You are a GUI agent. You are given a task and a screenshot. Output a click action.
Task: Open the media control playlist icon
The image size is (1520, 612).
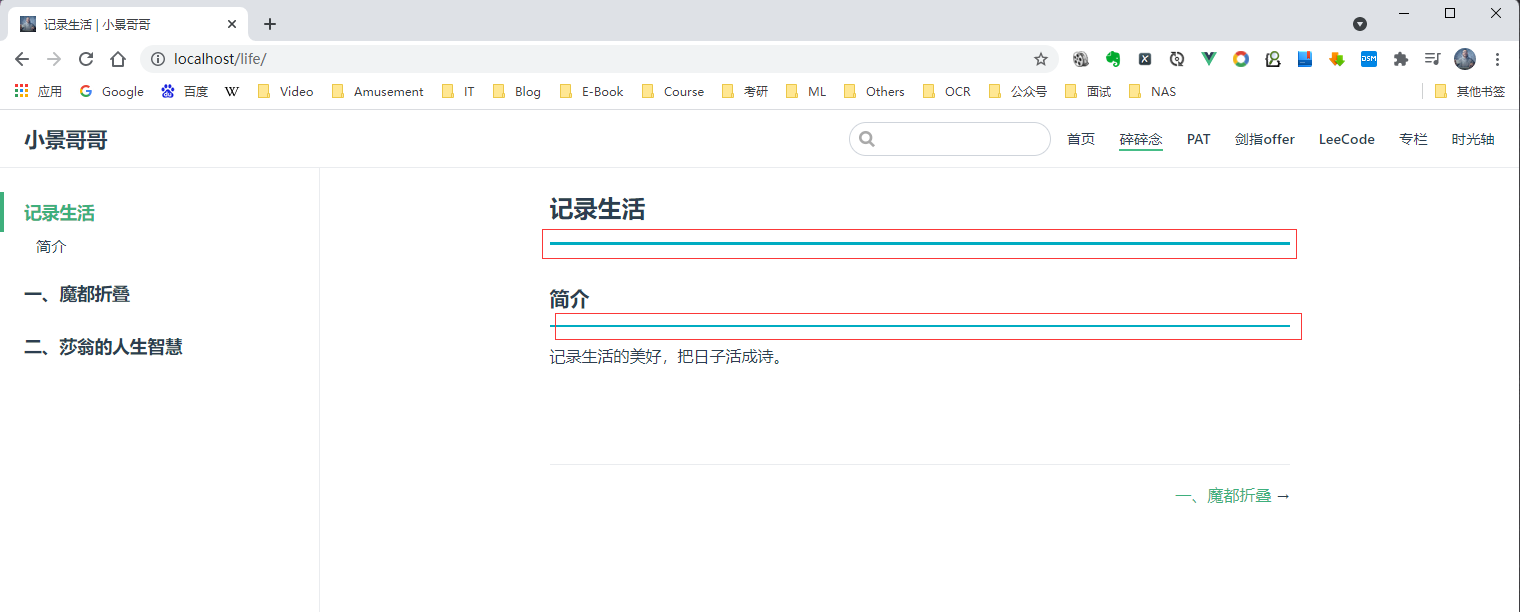point(1432,59)
